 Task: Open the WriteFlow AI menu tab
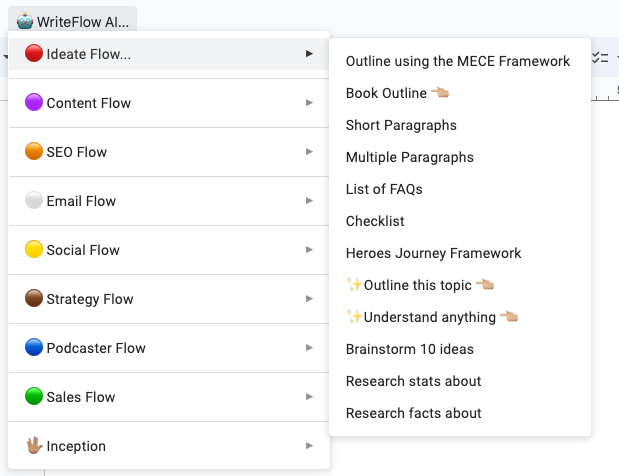73,21
